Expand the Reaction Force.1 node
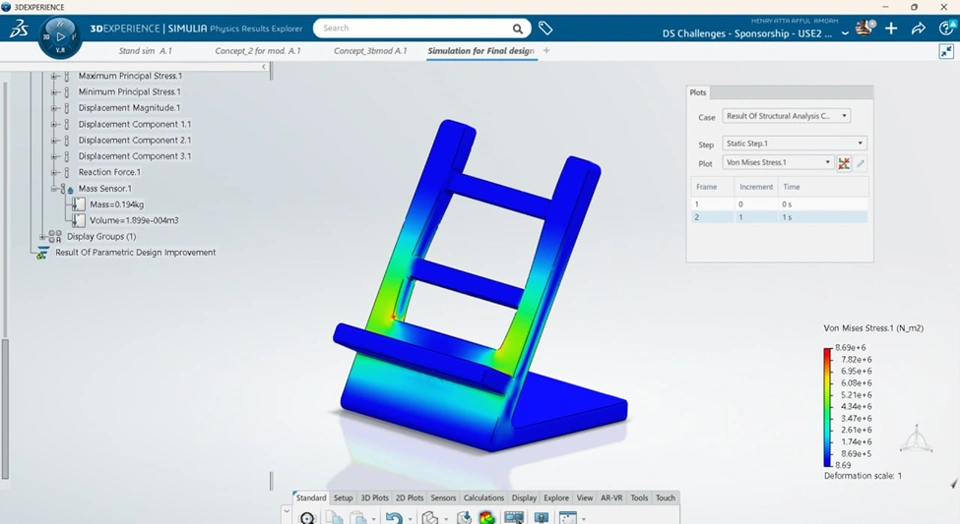This screenshot has height=524, width=960. pyautogui.click(x=54, y=173)
